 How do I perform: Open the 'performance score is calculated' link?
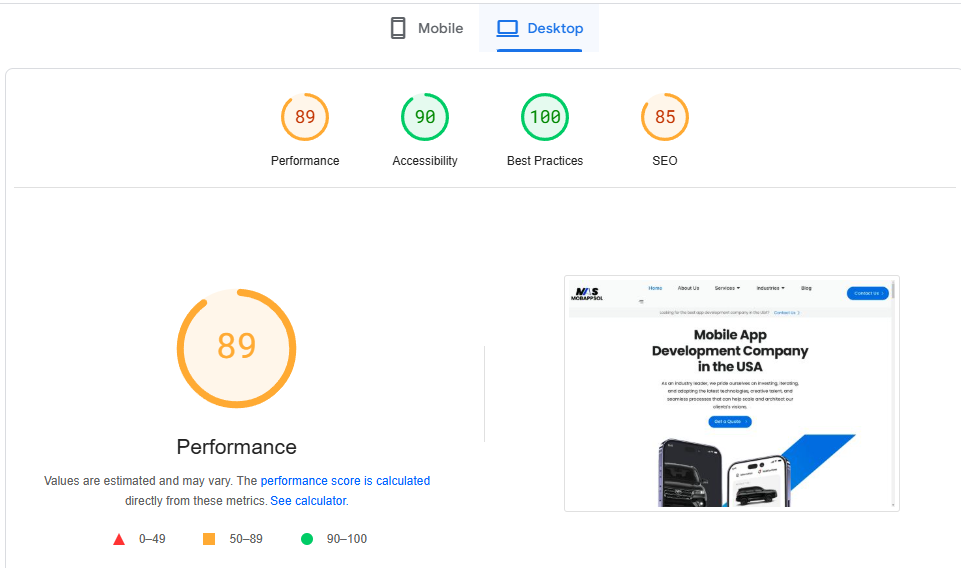pyautogui.click(x=345, y=481)
